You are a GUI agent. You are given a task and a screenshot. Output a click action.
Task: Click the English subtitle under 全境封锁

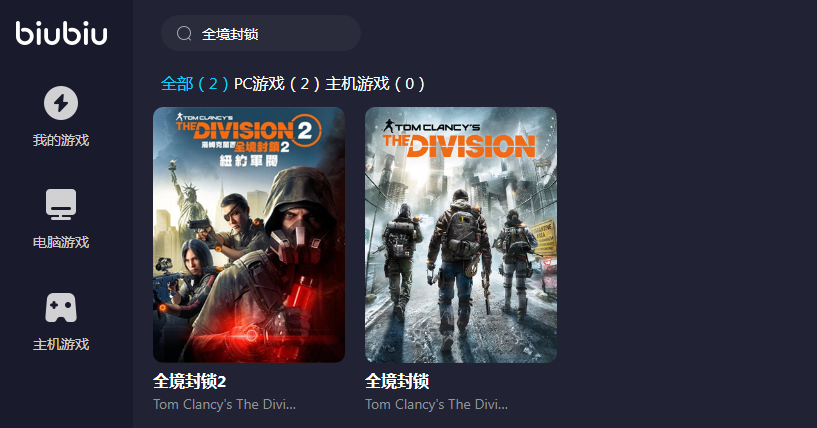tap(437, 405)
